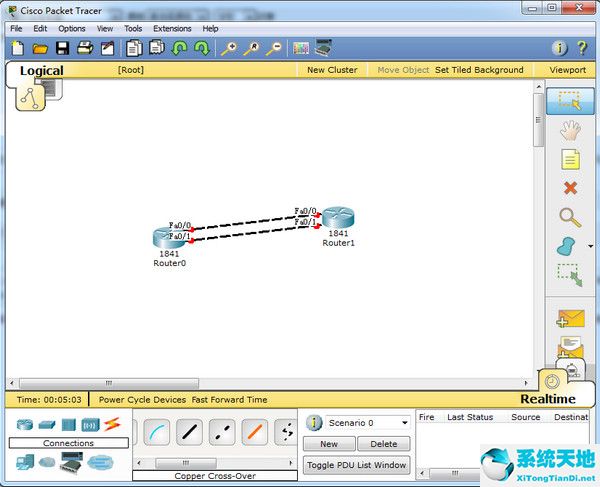The width and height of the screenshot is (600, 487).
Task: Click the Save disk icon
Action: point(62,48)
